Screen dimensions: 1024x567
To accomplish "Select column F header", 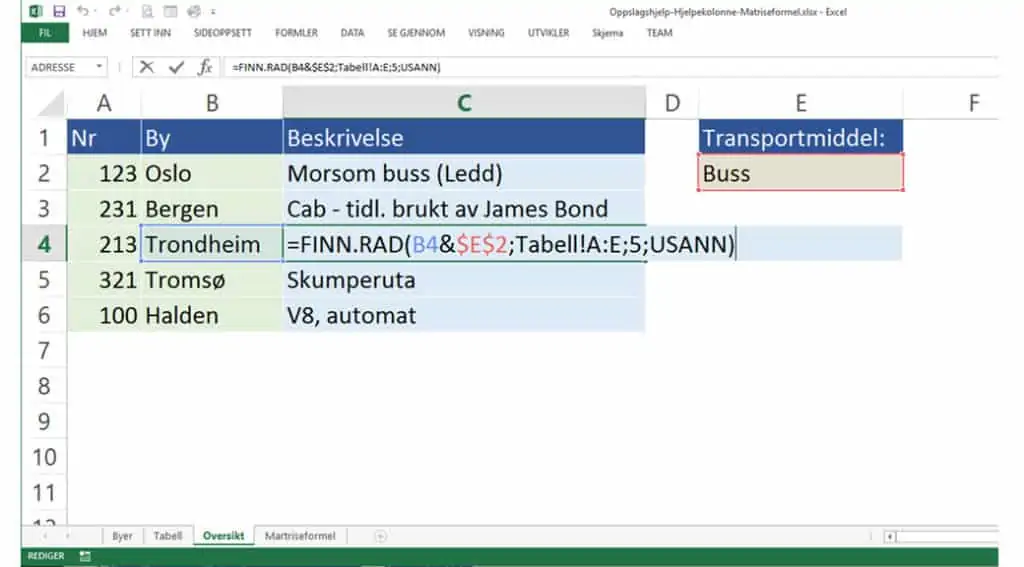I will pyautogui.click(x=973, y=103).
